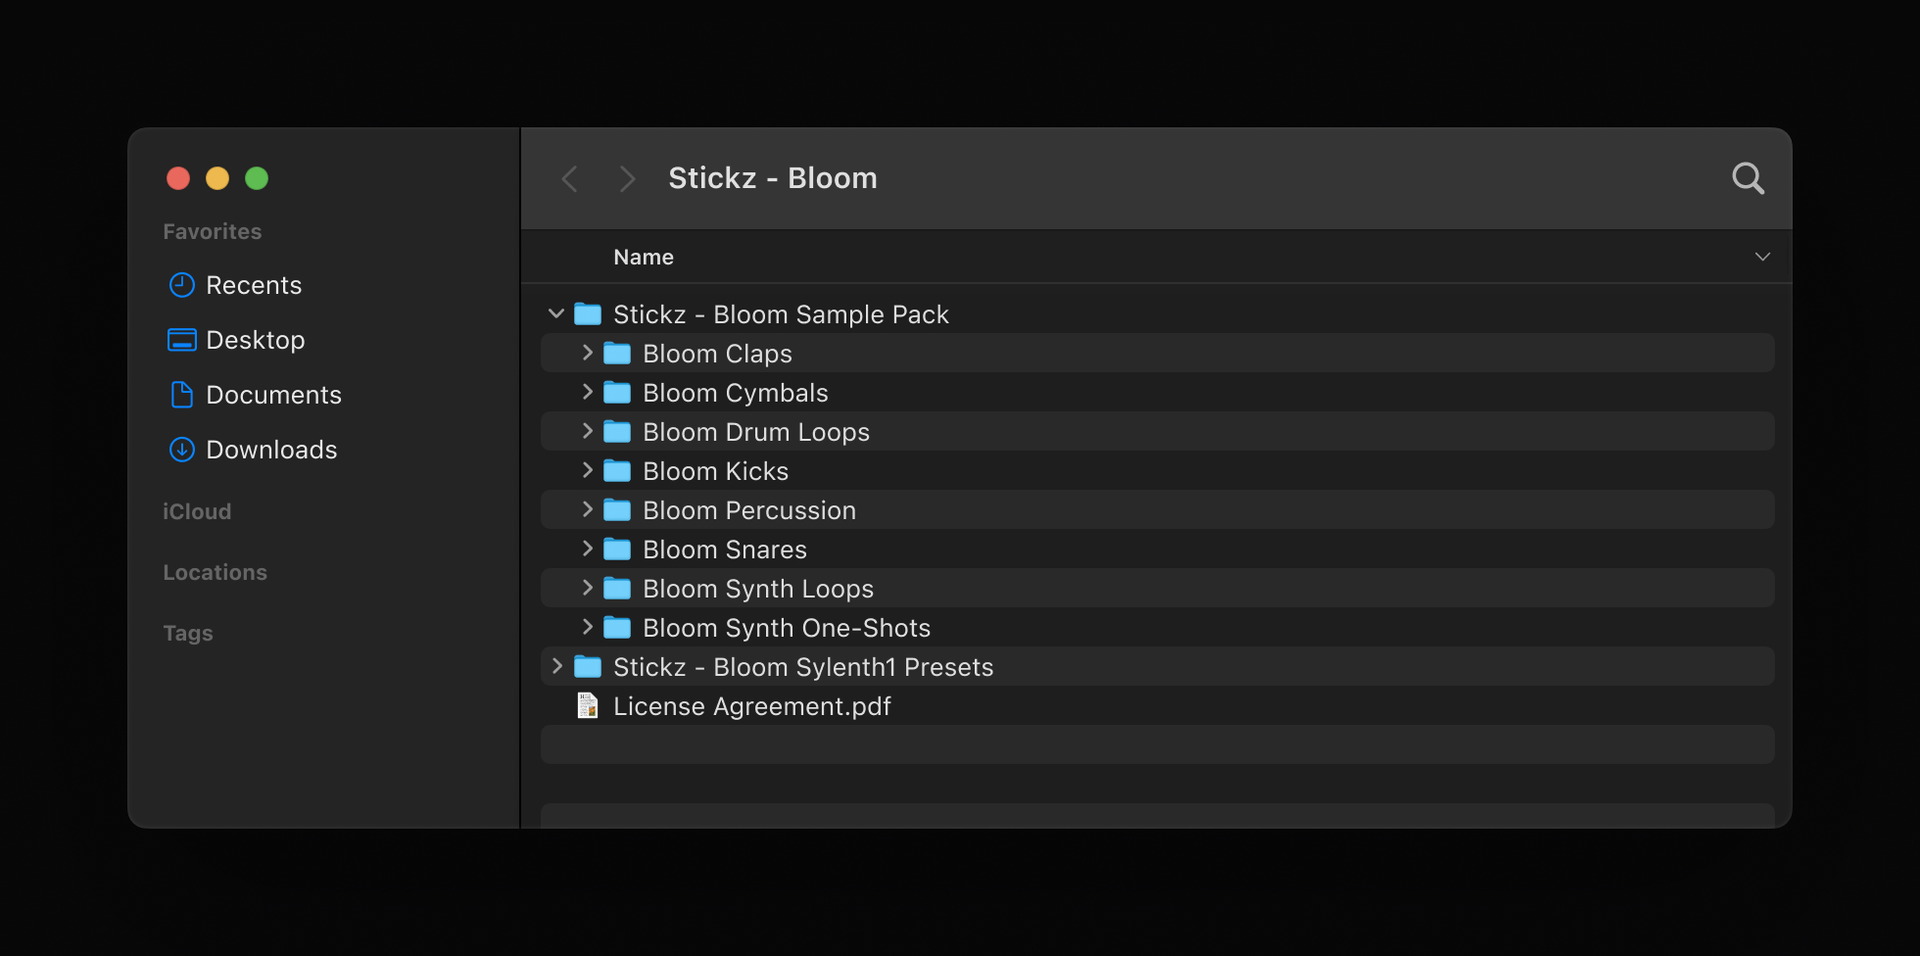This screenshot has width=1920, height=956.
Task: Click the green zoom window button
Action: 256,178
